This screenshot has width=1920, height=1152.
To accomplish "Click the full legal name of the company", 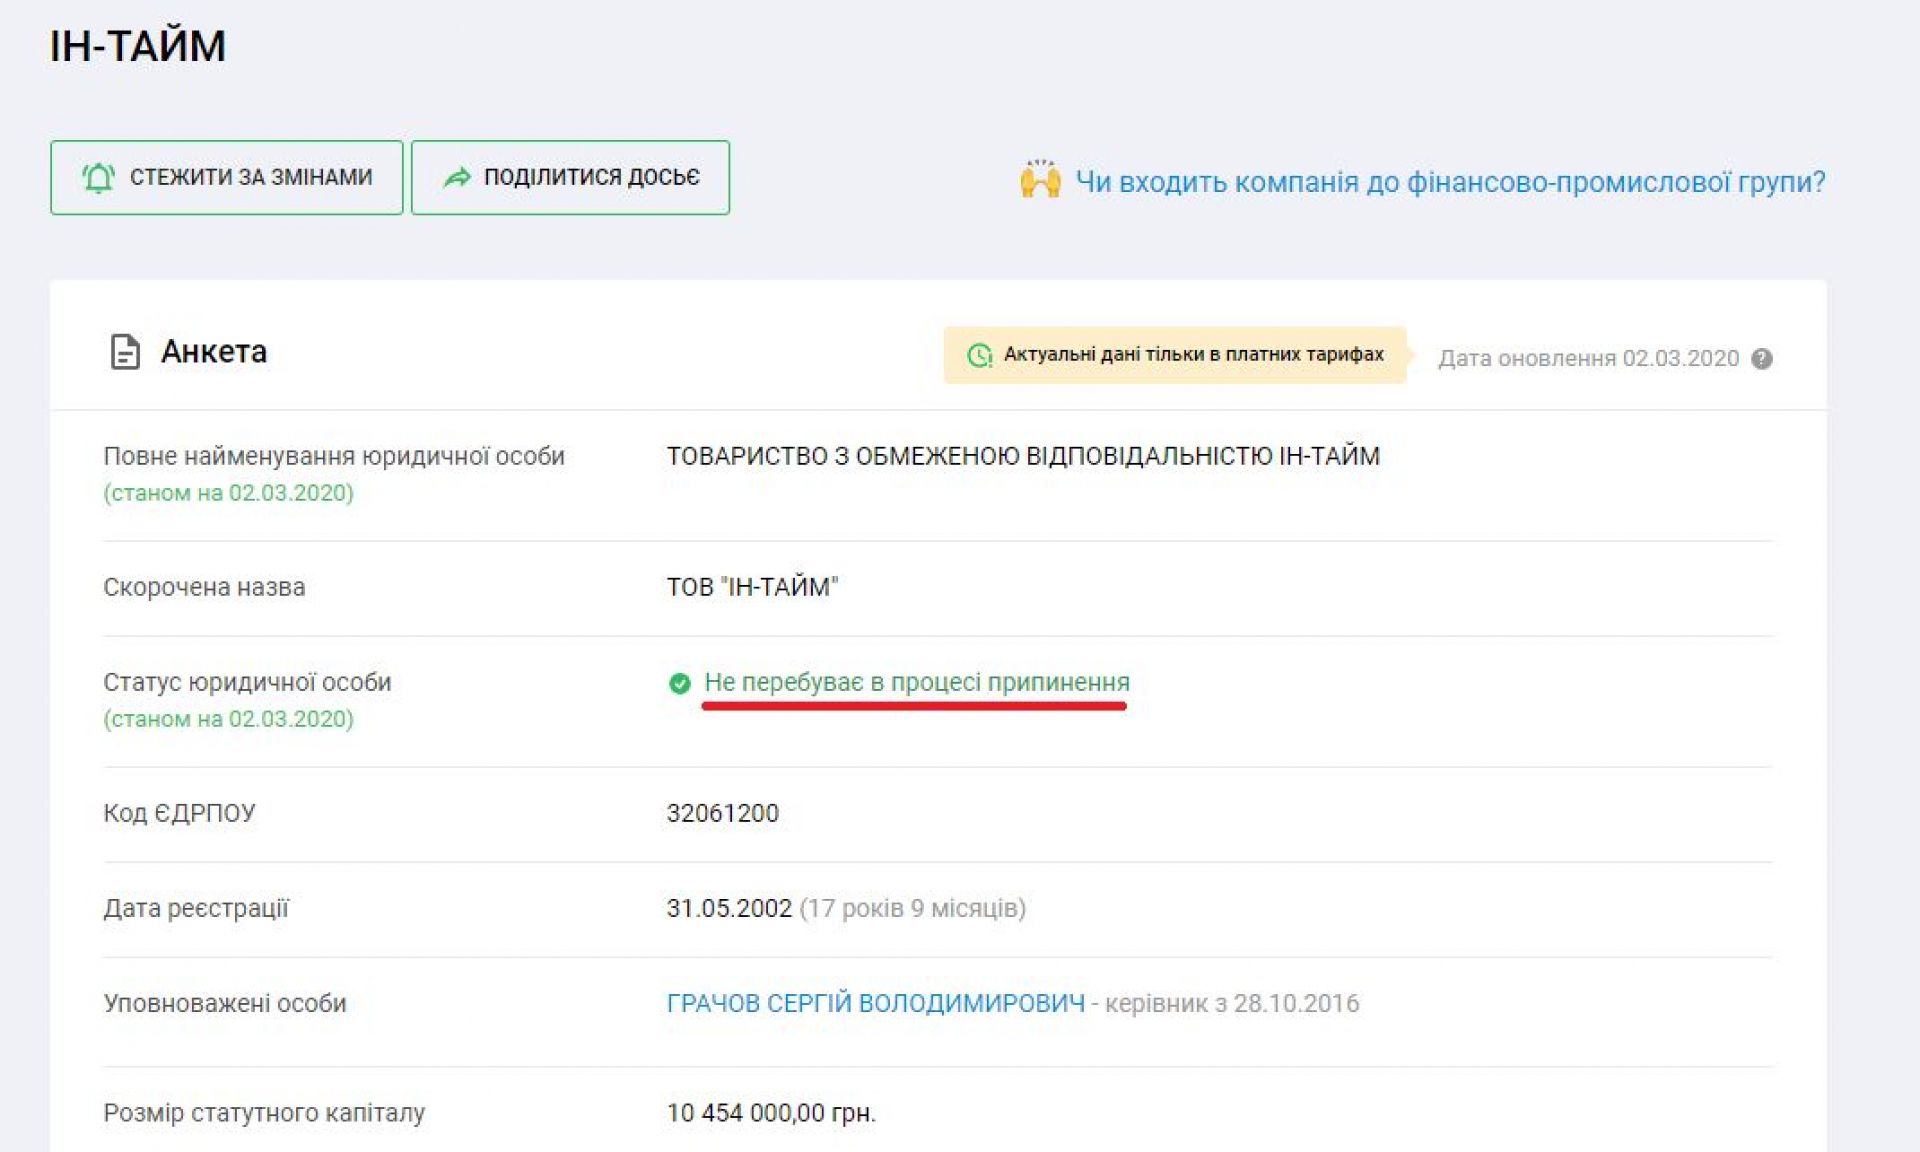I will click(1022, 456).
